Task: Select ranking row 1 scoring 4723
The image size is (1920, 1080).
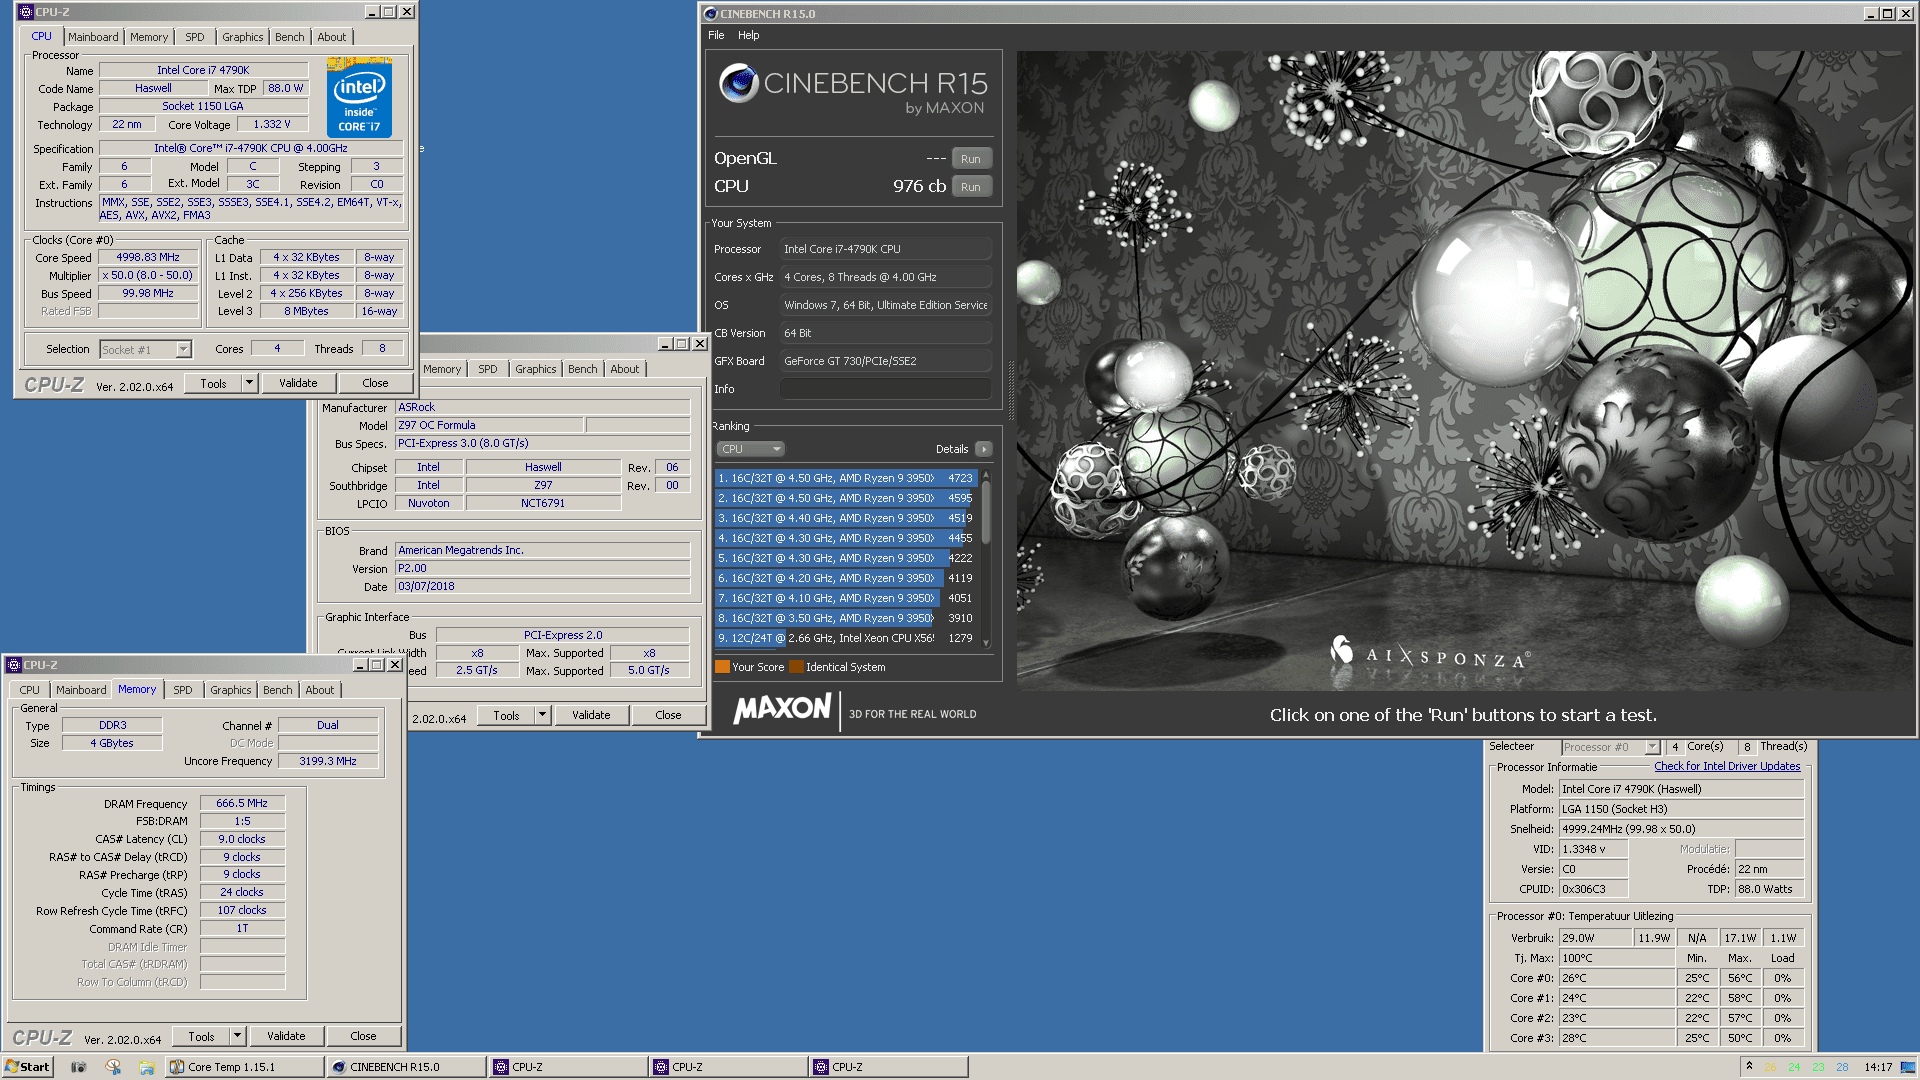Action: (845, 478)
